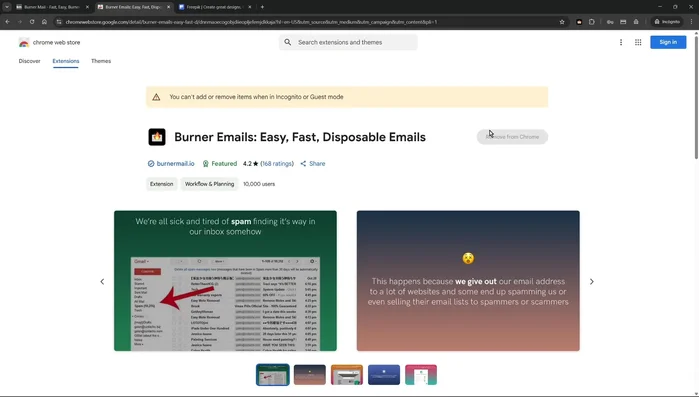Open the payment methods card icon

(623, 22)
